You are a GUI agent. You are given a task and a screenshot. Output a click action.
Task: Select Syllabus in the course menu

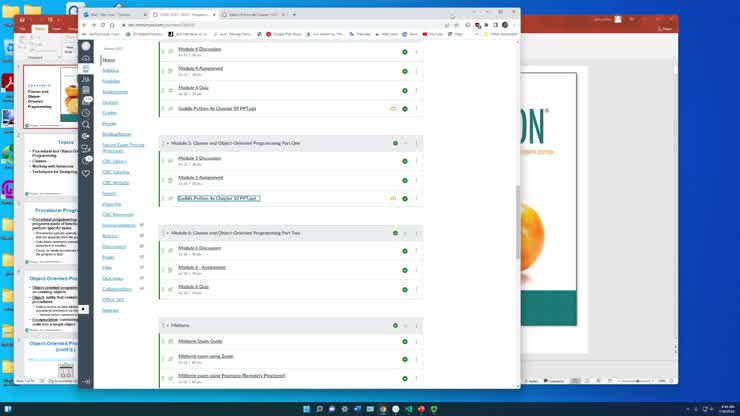(x=110, y=70)
